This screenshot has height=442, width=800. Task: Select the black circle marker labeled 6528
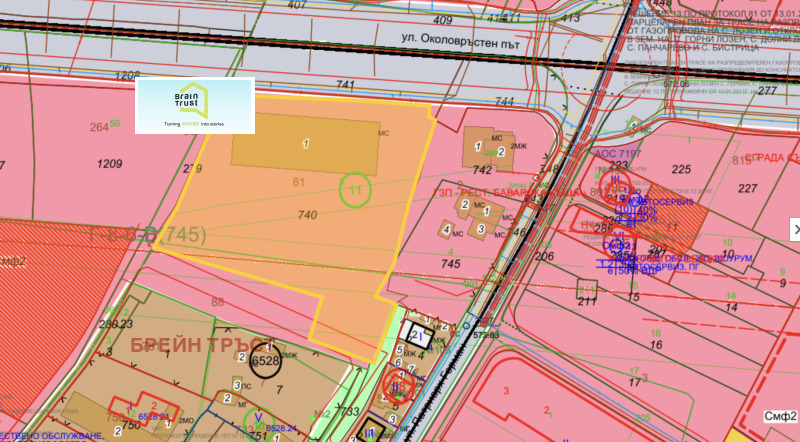(266, 360)
